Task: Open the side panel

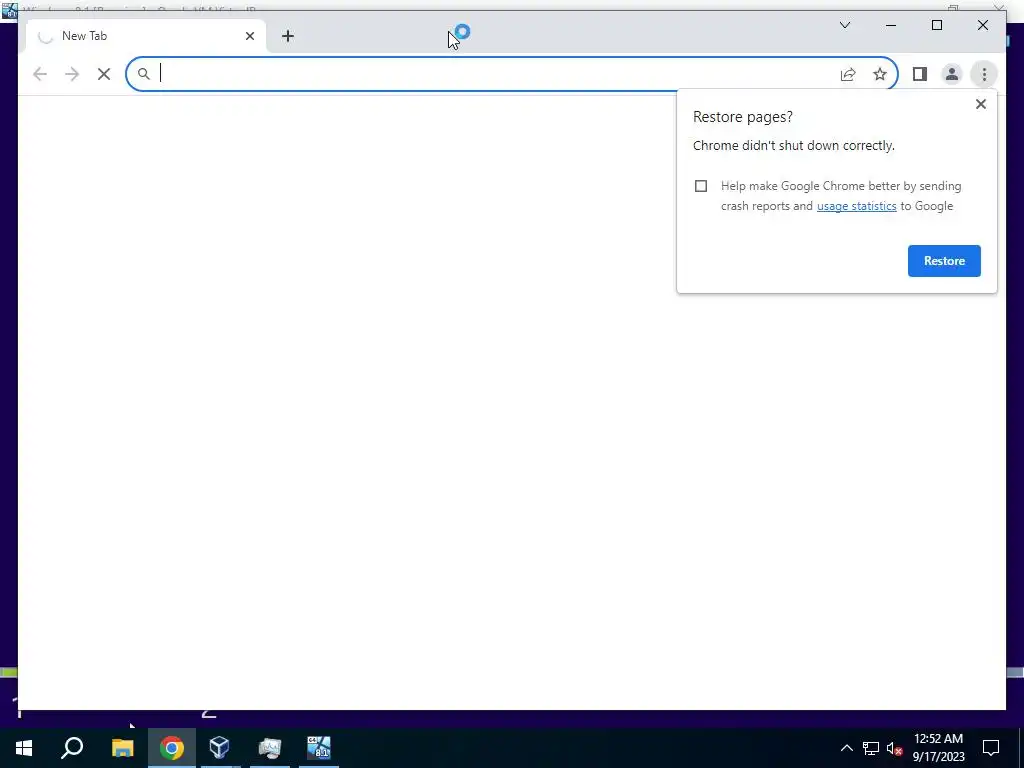Action: 920,74
